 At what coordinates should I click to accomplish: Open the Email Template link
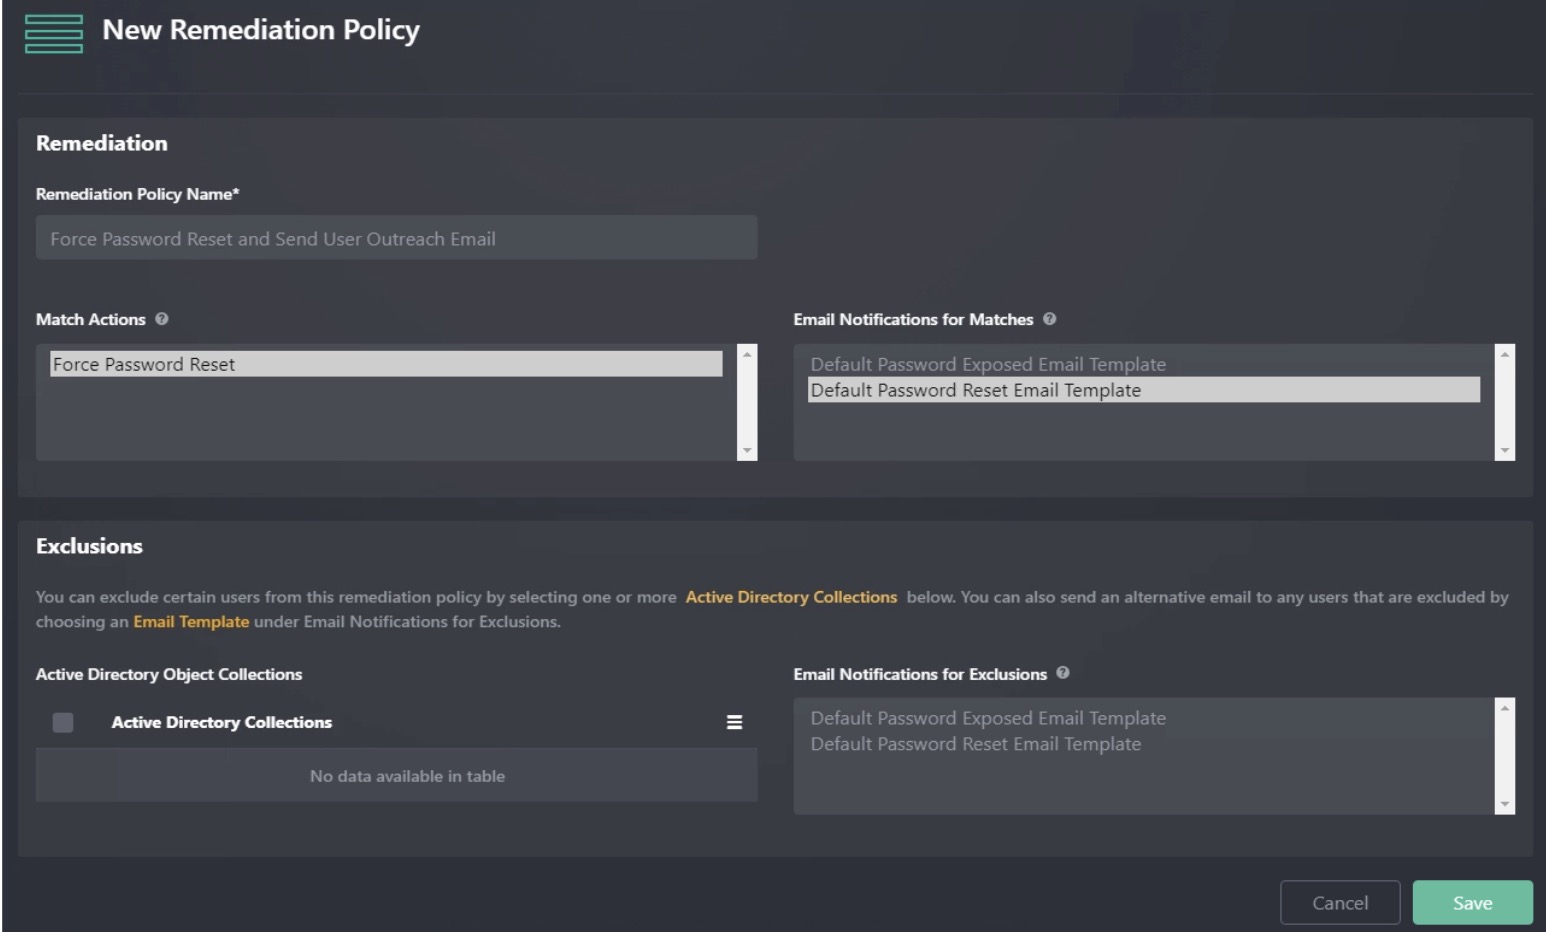191,622
